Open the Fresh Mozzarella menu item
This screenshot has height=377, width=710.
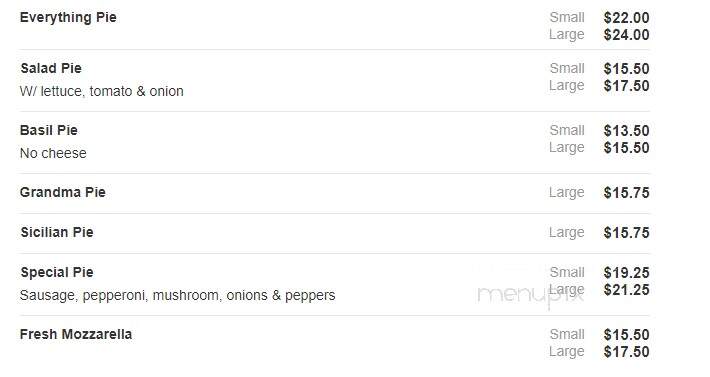[76, 334]
